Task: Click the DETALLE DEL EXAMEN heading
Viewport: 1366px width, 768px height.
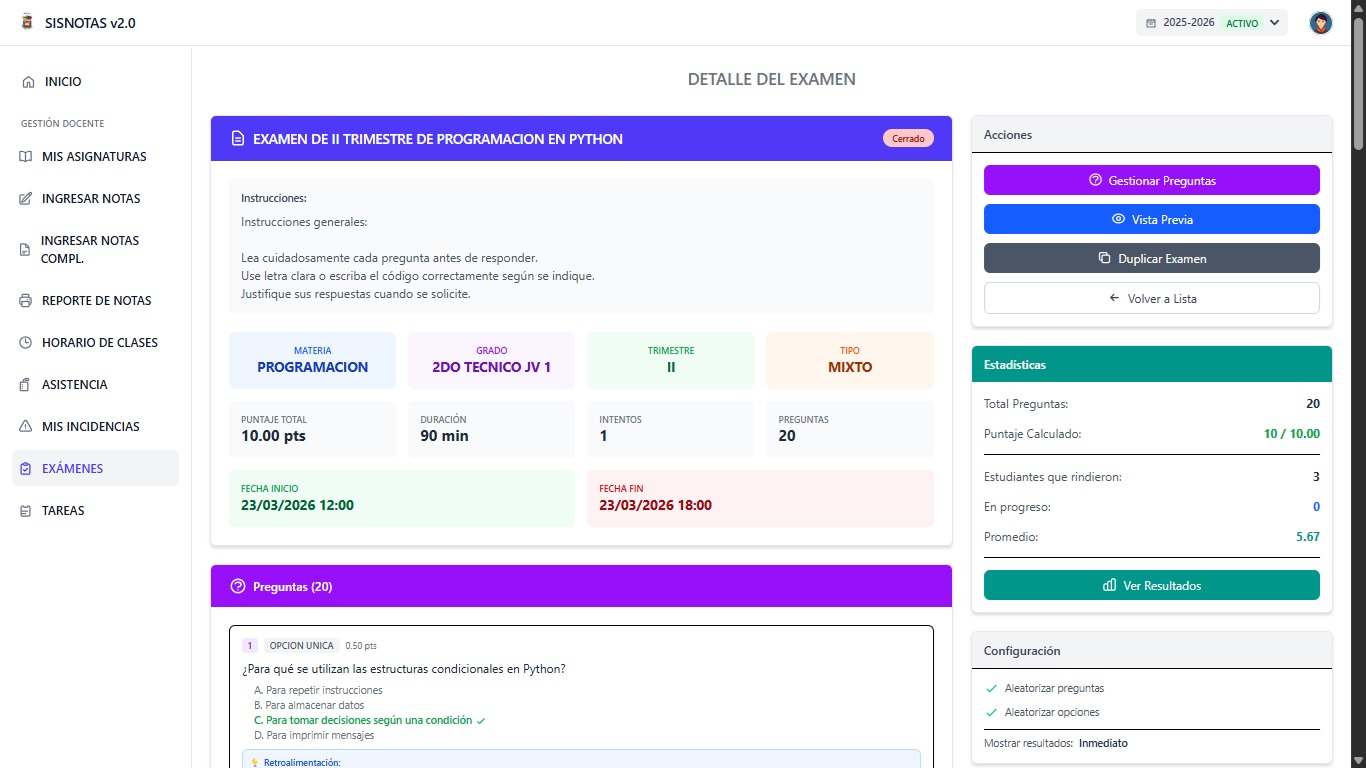Action: coord(772,79)
